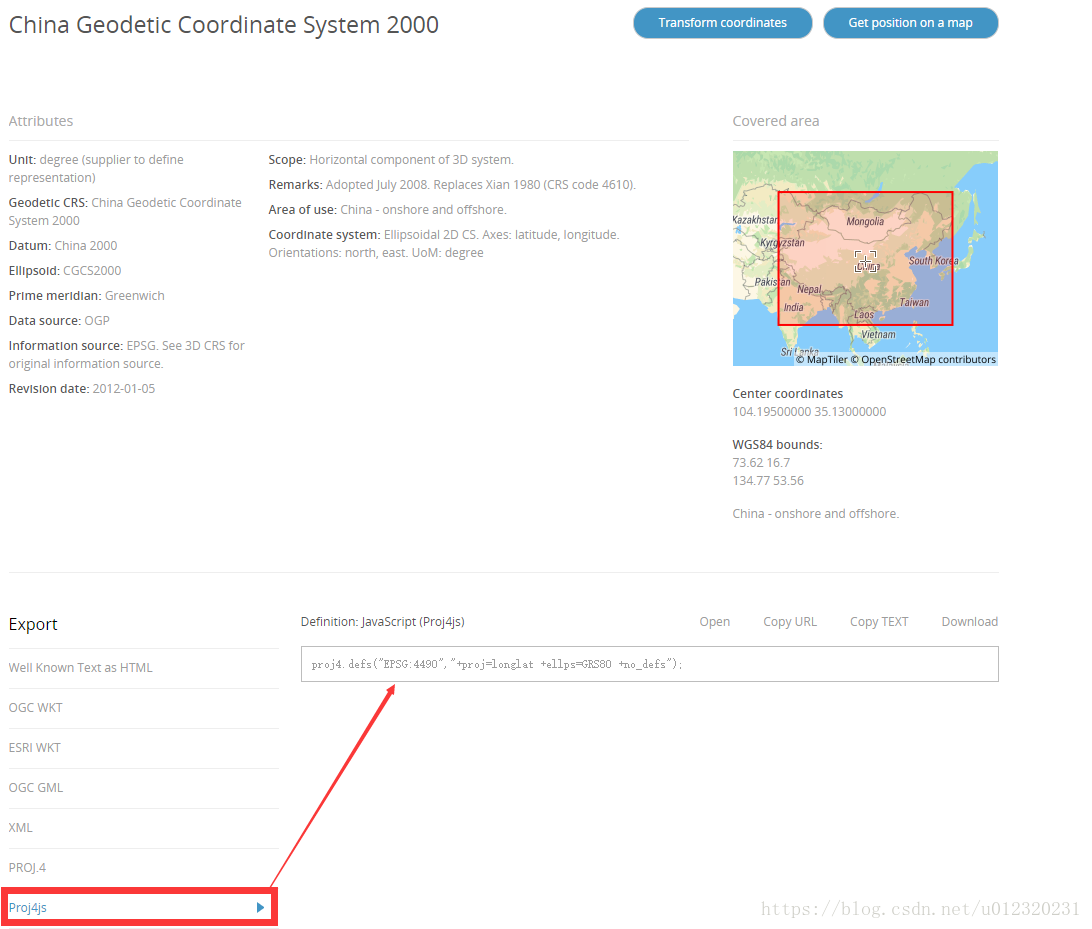The height and width of the screenshot is (929, 1092).
Task: Open the OGC GML export format
Action: click(36, 788)
